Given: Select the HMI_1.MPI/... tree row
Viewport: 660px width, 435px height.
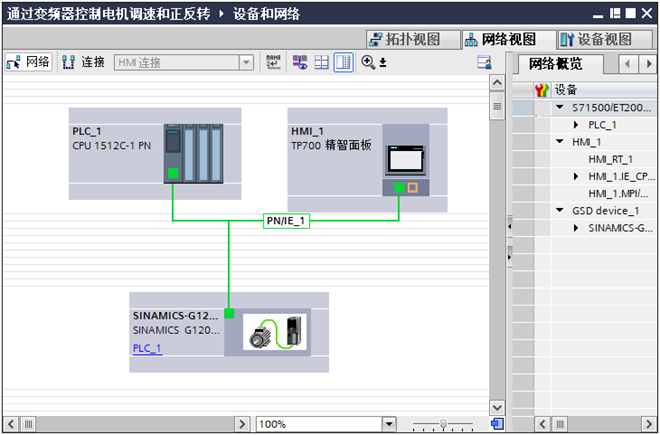Looking at the screenshot, I should click(x=618, y=194).
